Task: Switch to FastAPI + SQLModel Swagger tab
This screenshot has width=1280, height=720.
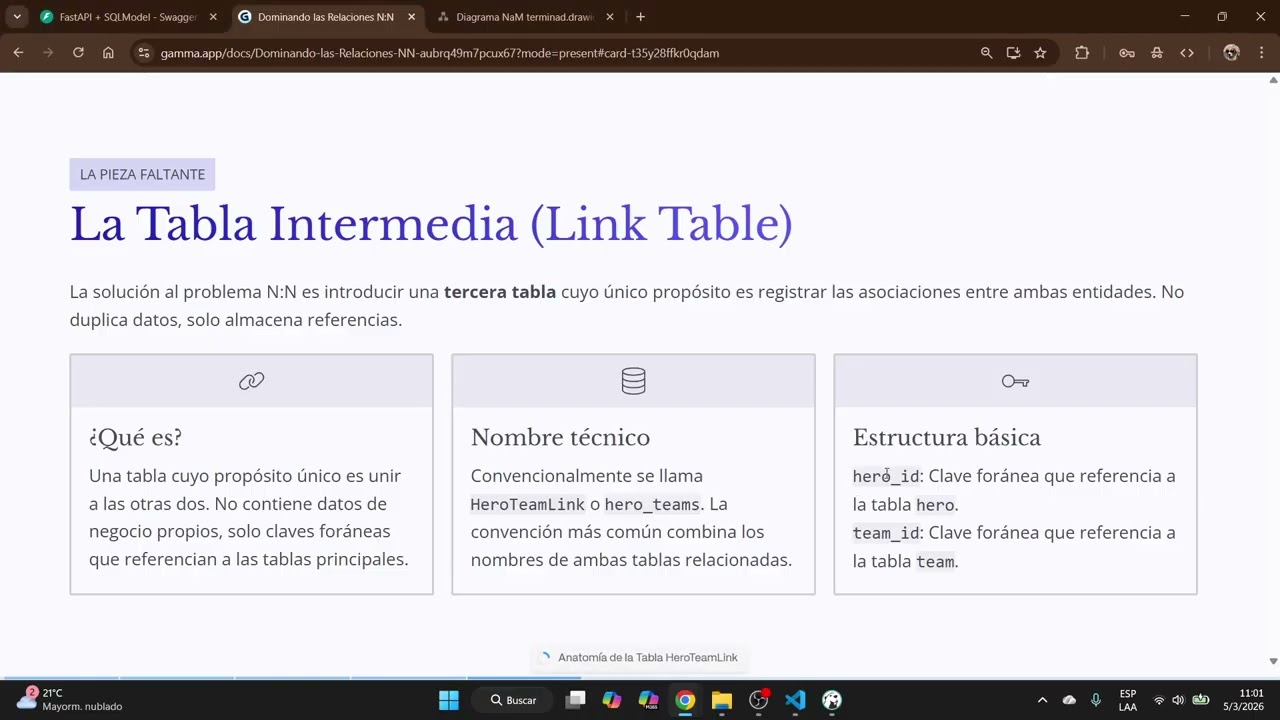Action: click(128, 17)
